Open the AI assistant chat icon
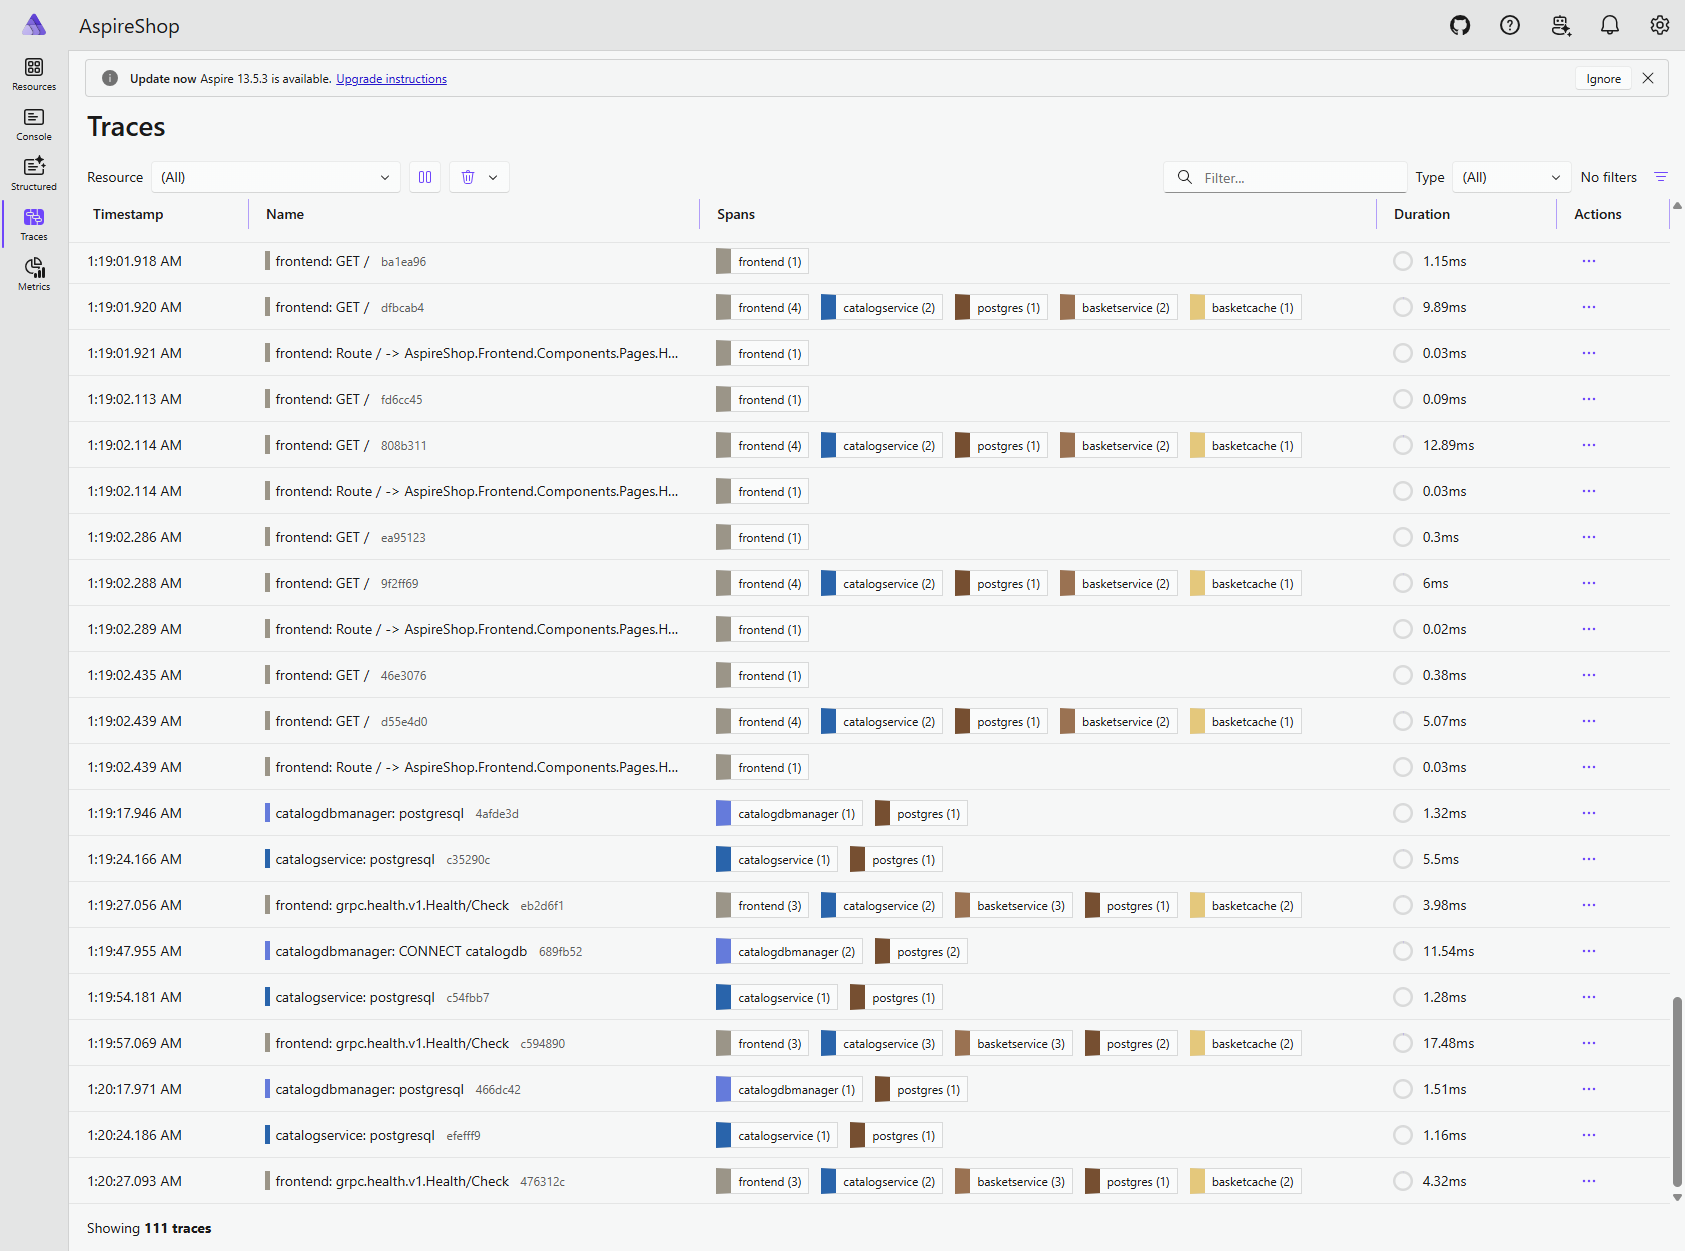 [1560, 26]
